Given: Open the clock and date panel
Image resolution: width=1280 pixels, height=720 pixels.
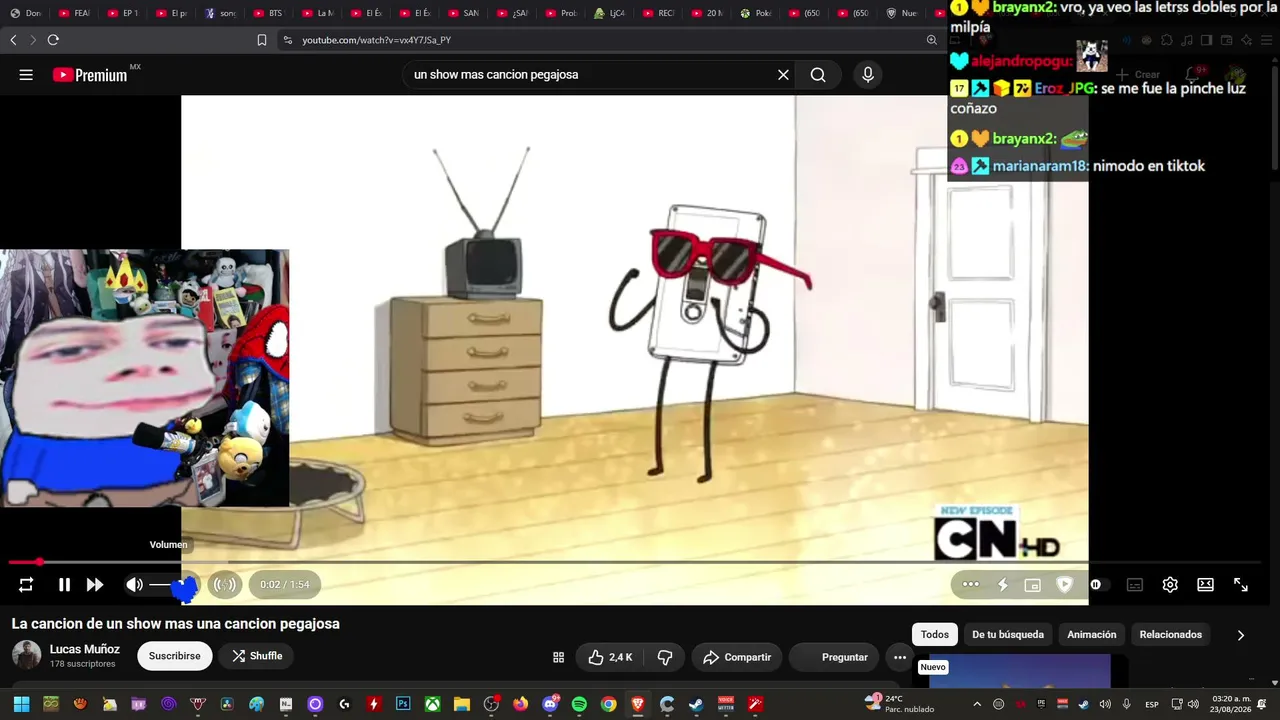Looking at the screenshot, I should [1231, 704].
